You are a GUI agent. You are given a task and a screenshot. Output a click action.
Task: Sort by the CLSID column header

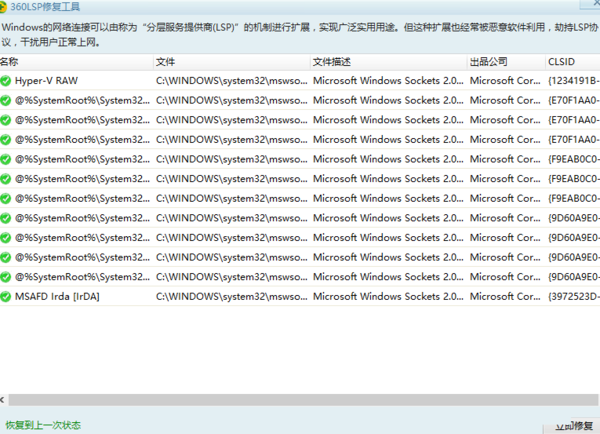[x=573, y=62]
